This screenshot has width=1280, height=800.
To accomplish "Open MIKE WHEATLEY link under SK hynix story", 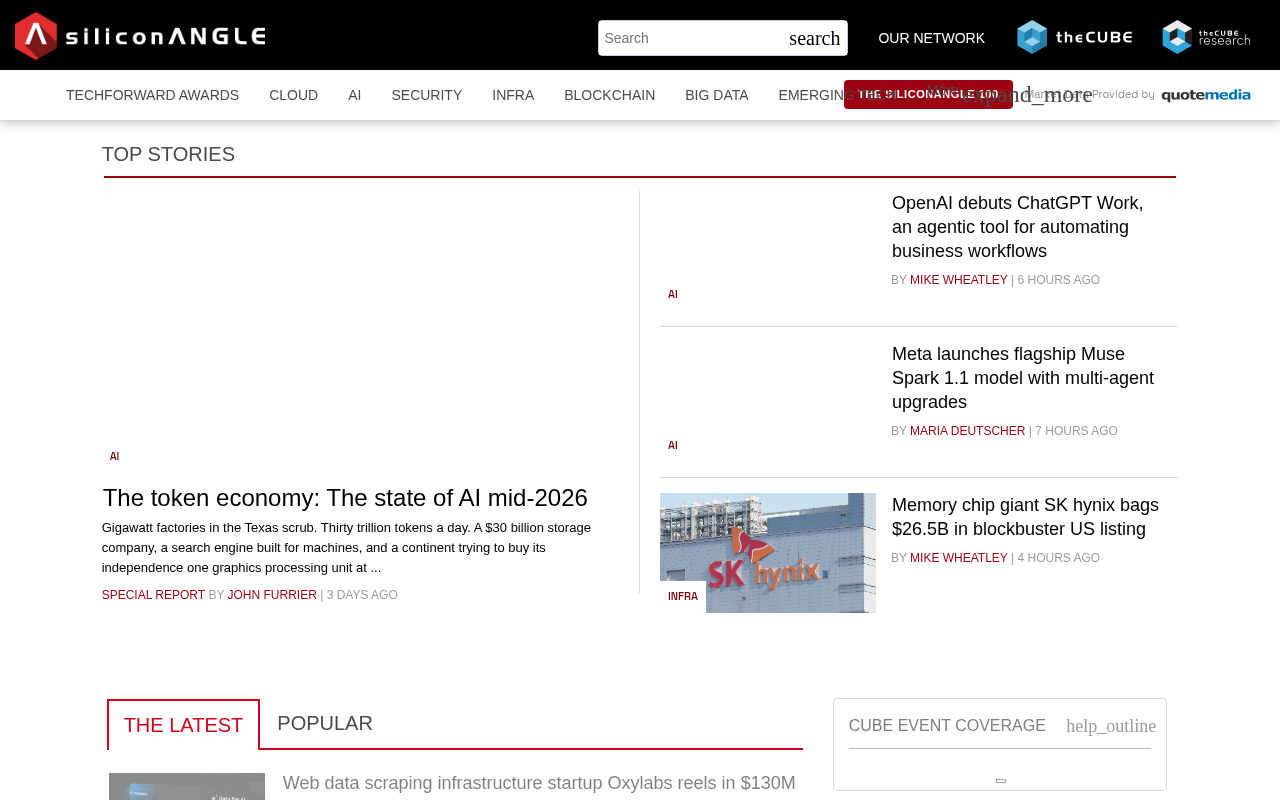I will pos(958,558).
